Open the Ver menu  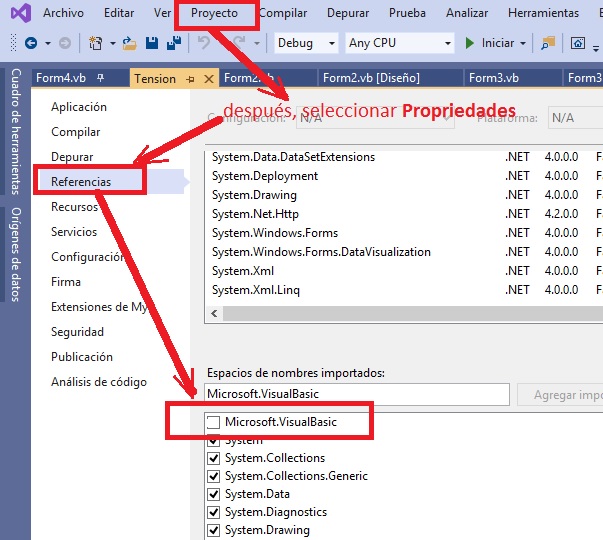point(162,13)
